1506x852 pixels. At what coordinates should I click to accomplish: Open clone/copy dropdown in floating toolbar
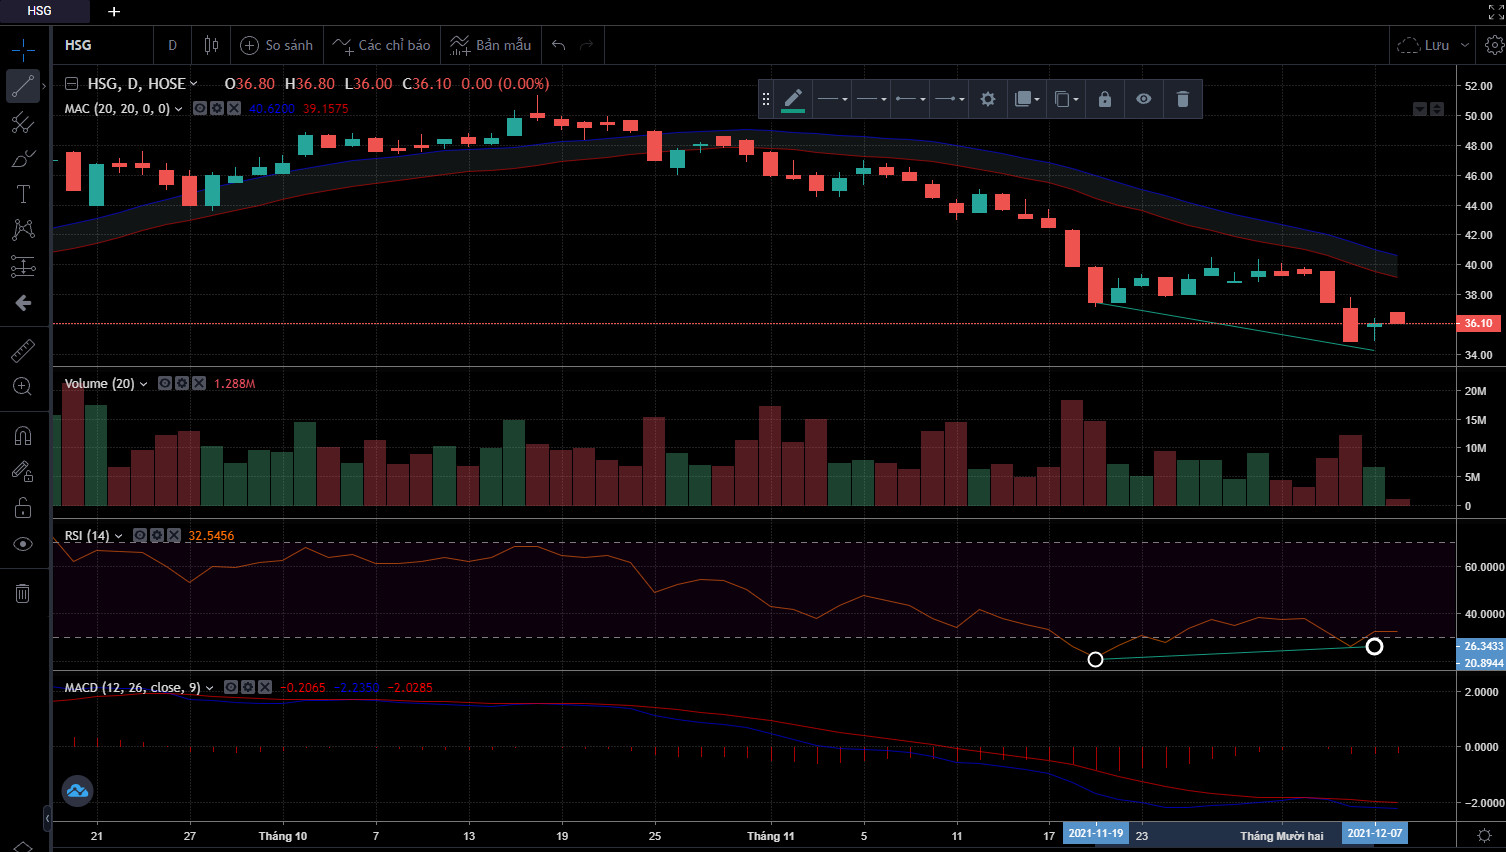(x=1067, y=99)
